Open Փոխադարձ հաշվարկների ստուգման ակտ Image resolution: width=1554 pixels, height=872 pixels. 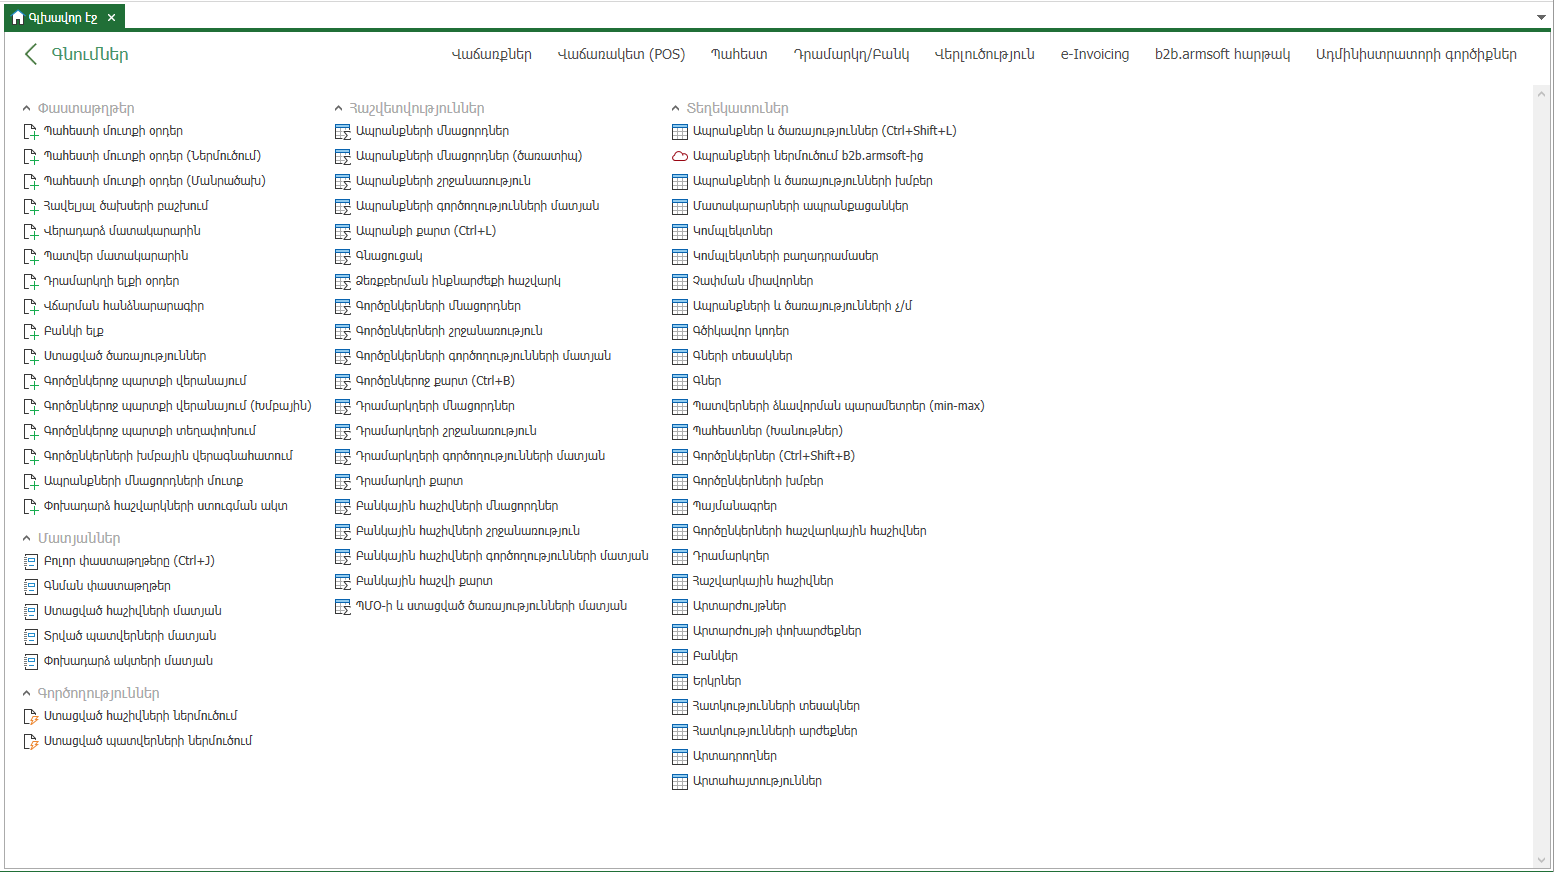pyautogui.click(x=166, y=506)
